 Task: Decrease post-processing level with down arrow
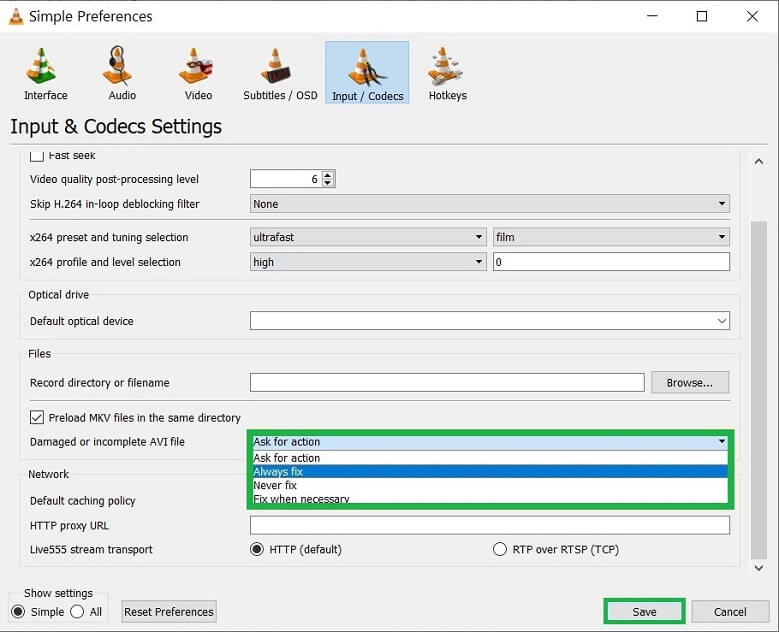328,183
